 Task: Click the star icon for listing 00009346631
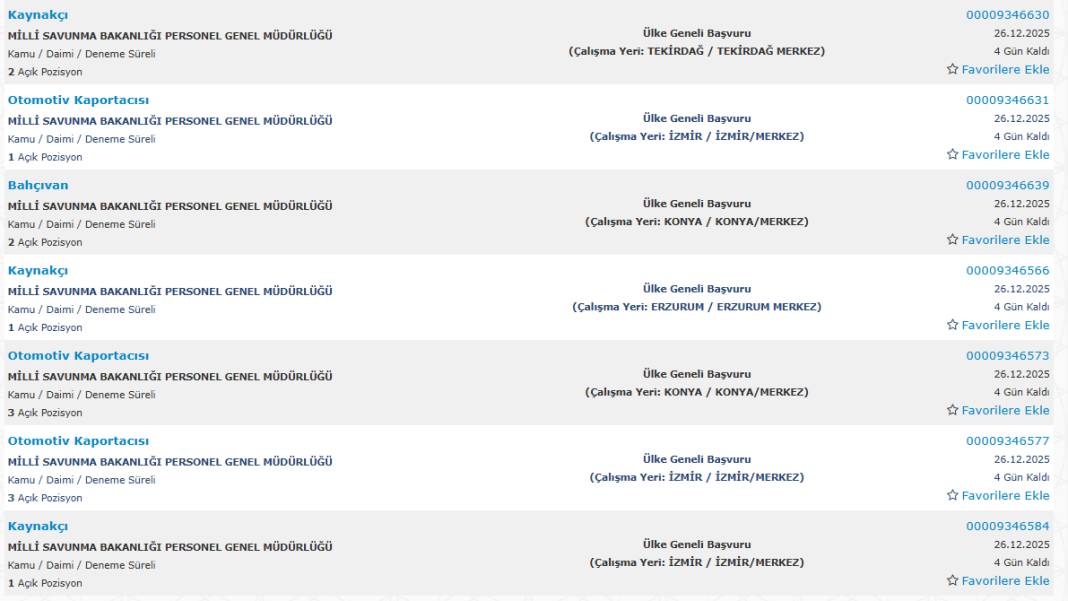tap(953, 155)
